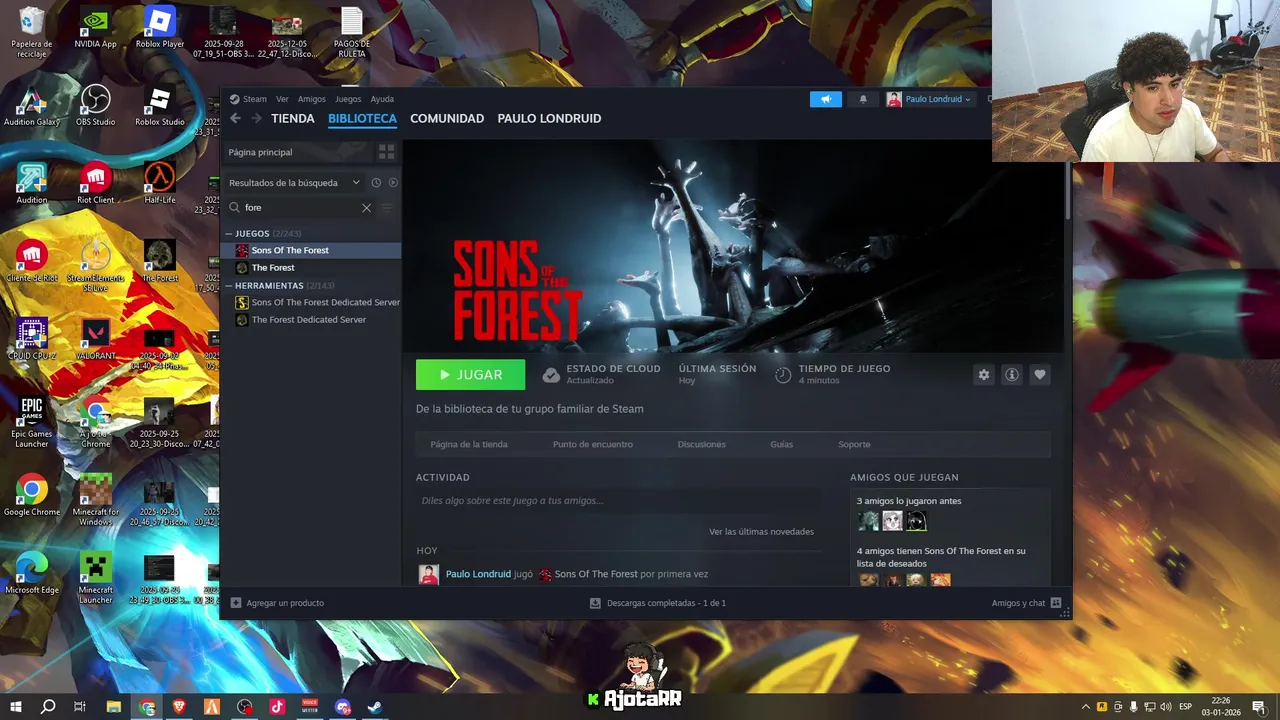
Task: Open the PAULO LONDRUID profile tab
Action: pyautogui.click(x=549, y=118)
